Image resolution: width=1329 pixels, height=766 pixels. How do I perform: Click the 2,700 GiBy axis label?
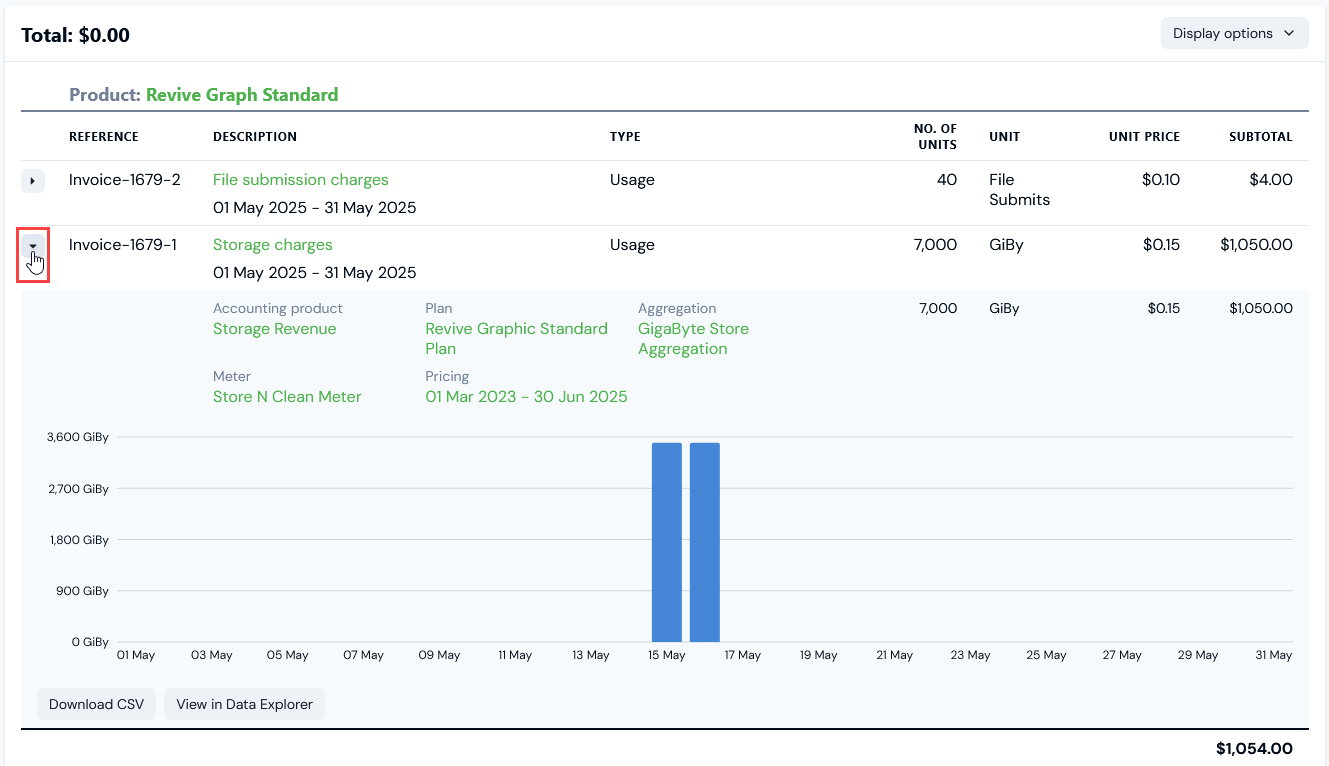[x=77, y=489]
